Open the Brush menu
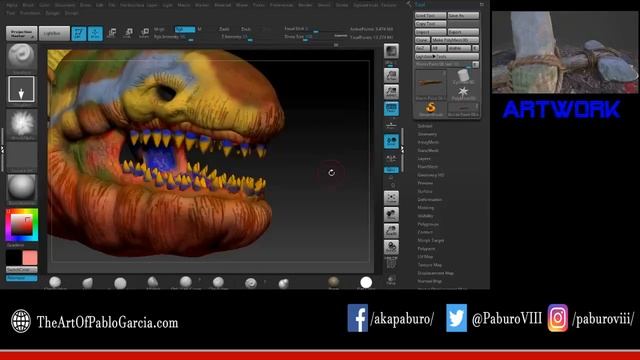Screen dimensions: 640x360 [x=28, y=5]
